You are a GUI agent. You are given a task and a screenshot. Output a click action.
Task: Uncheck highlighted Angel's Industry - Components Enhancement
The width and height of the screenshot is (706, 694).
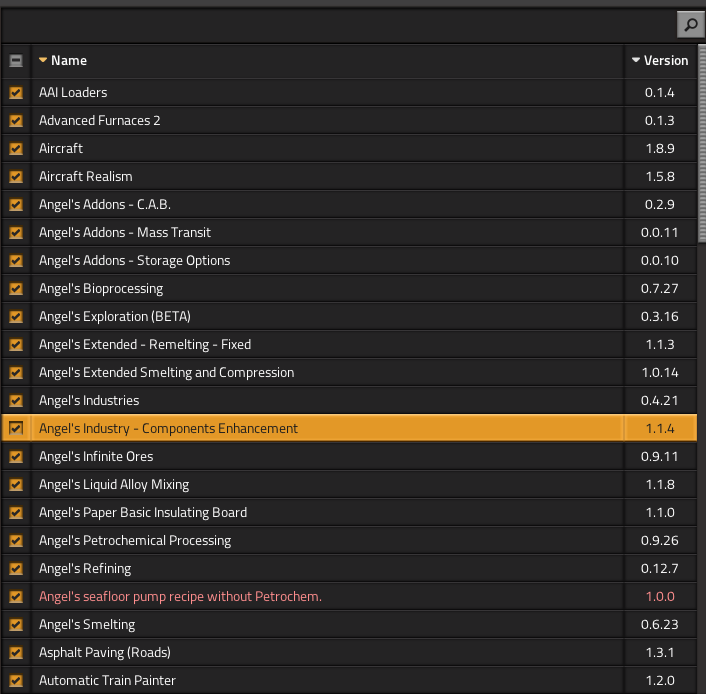pos(16,428)
